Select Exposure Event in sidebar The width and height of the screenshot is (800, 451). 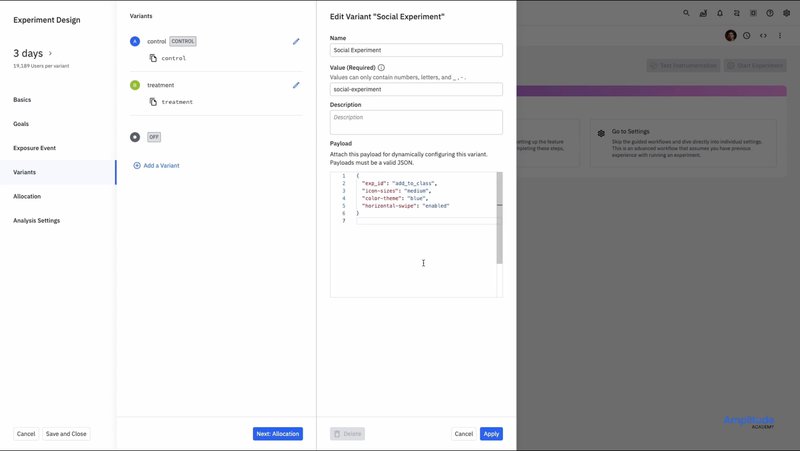[x=34, y=148]
